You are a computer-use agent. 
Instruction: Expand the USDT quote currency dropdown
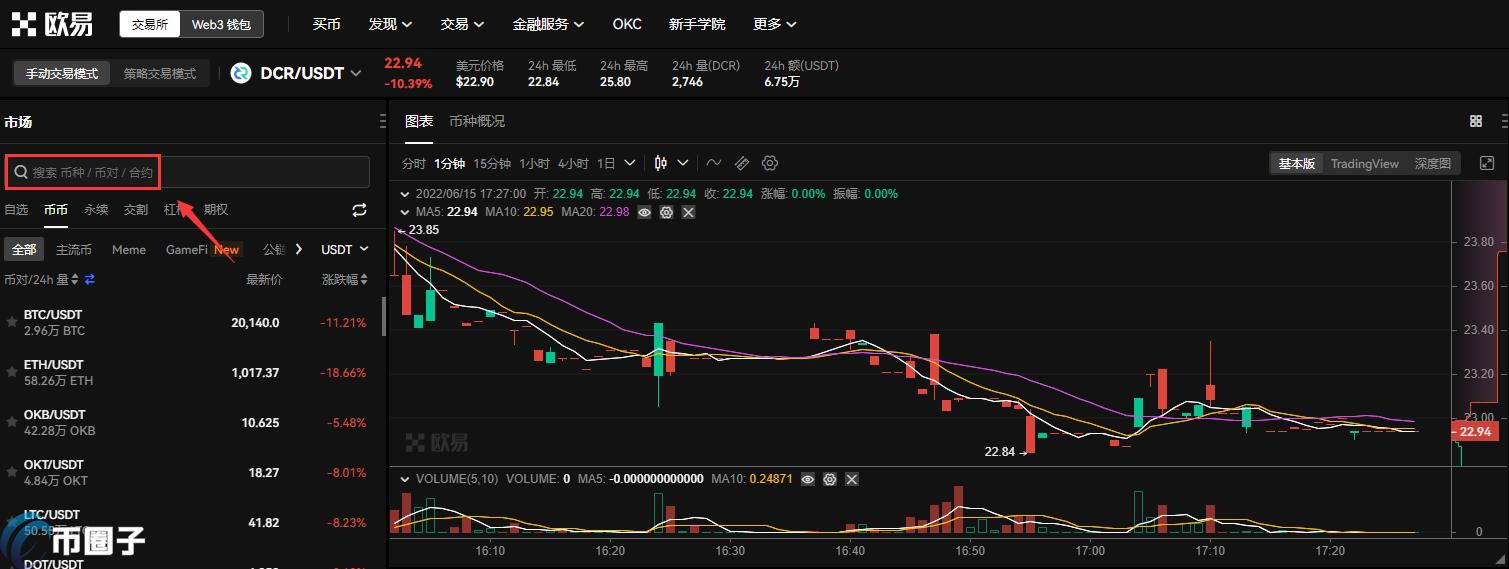coord(345,249)
